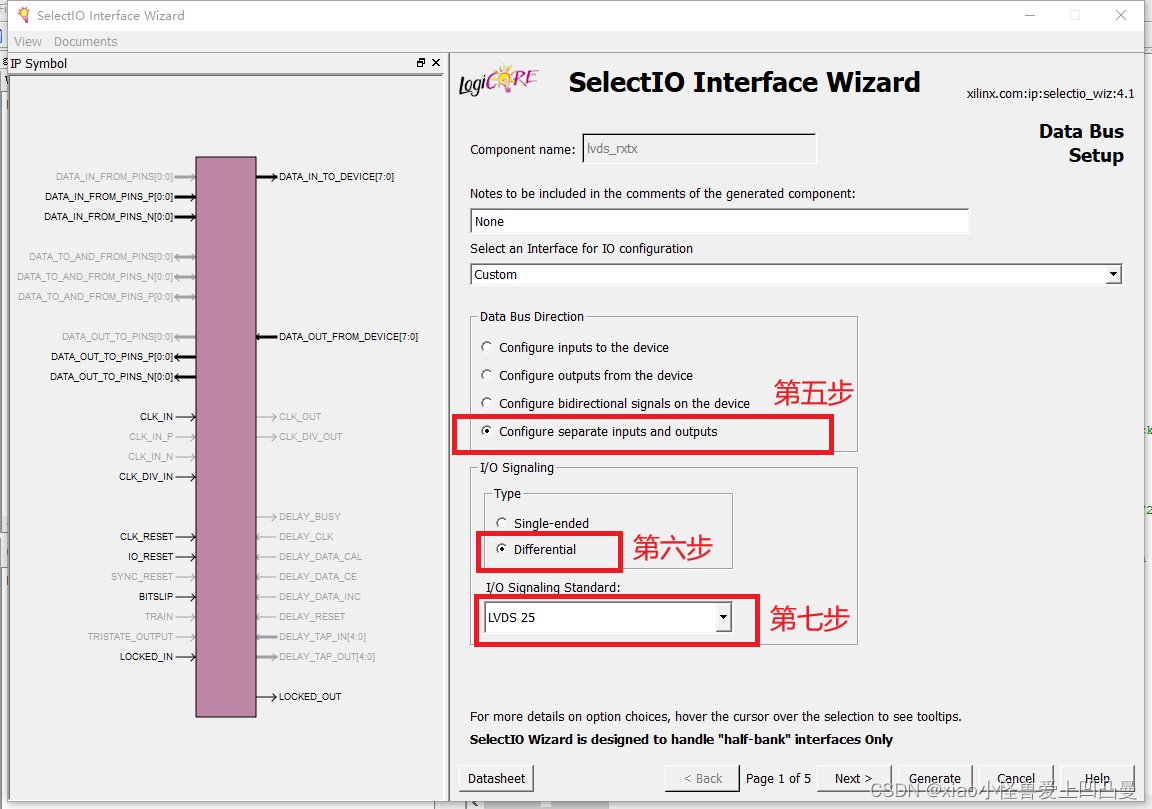The width and height of the screenshot is (1152, 809).
Task: Click the Next button to advance pages
Action: click(x=853, y=778)
